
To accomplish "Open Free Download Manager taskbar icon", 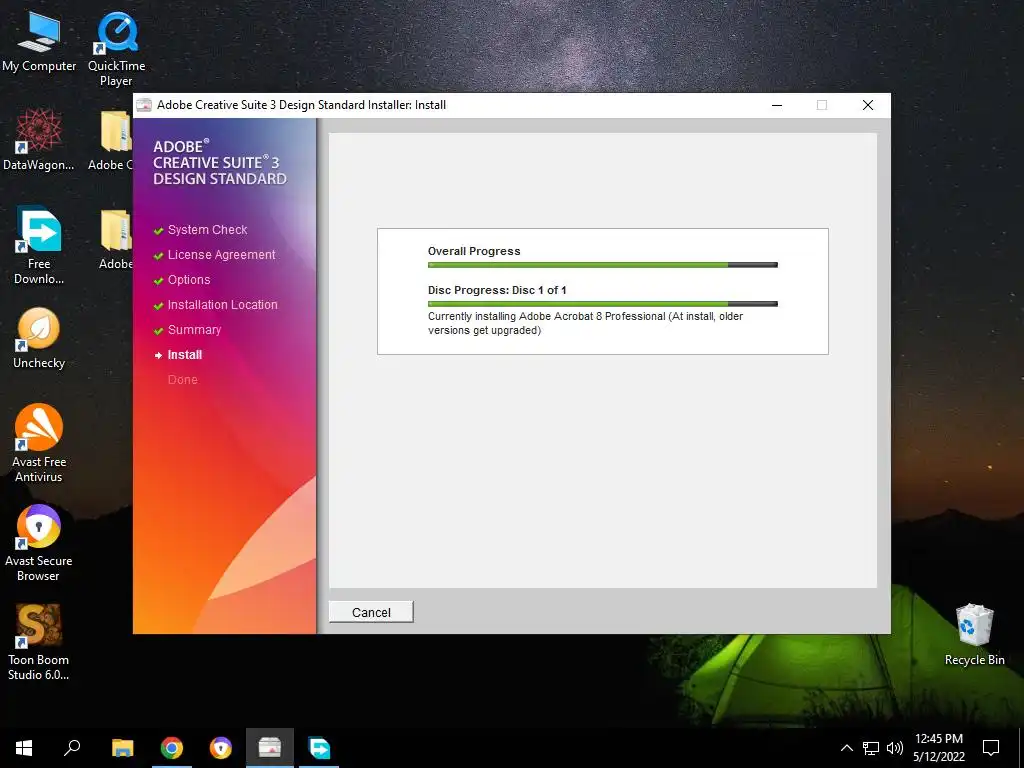I will (319, 748).
